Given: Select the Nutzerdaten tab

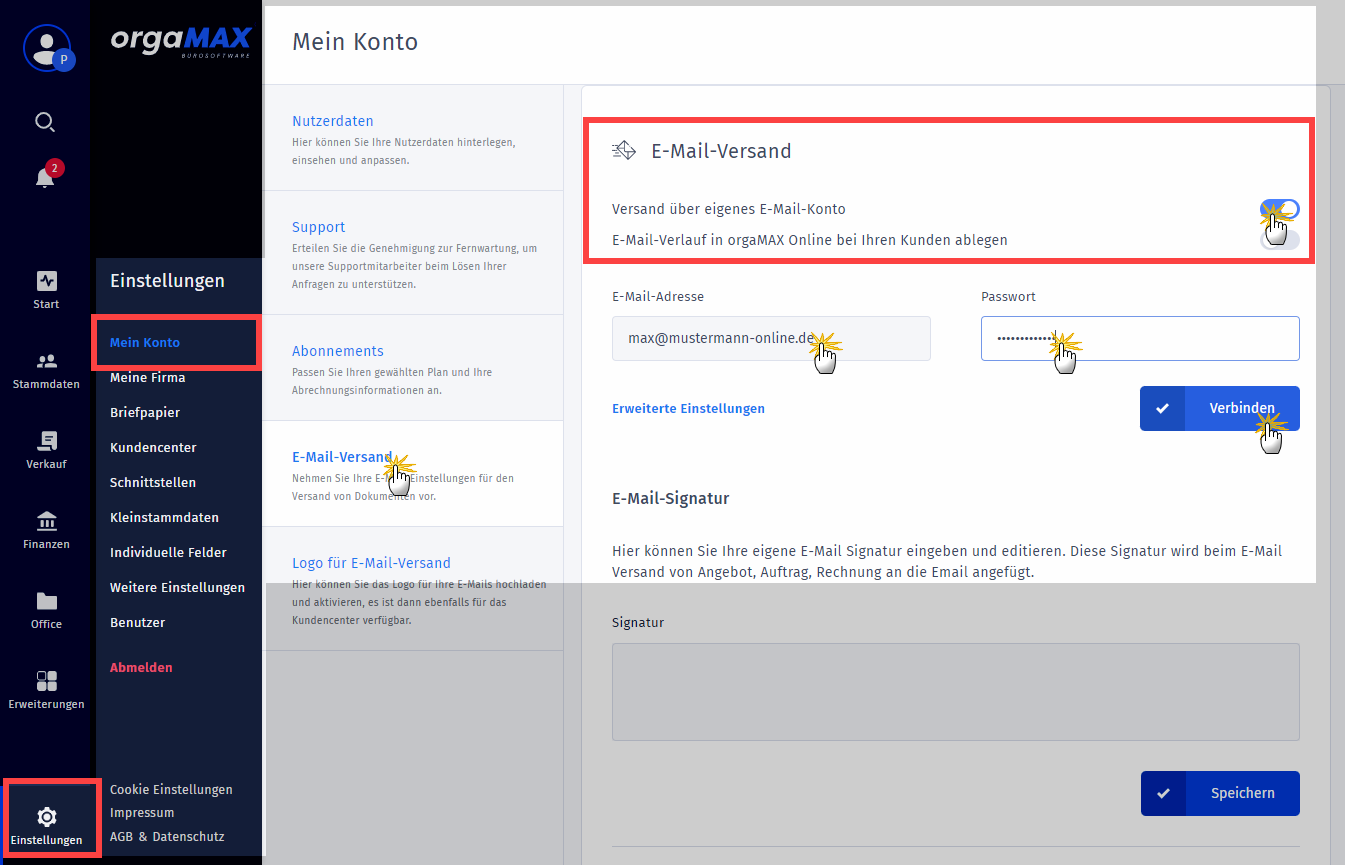Looking at the screenshot, I should point(413,138).
